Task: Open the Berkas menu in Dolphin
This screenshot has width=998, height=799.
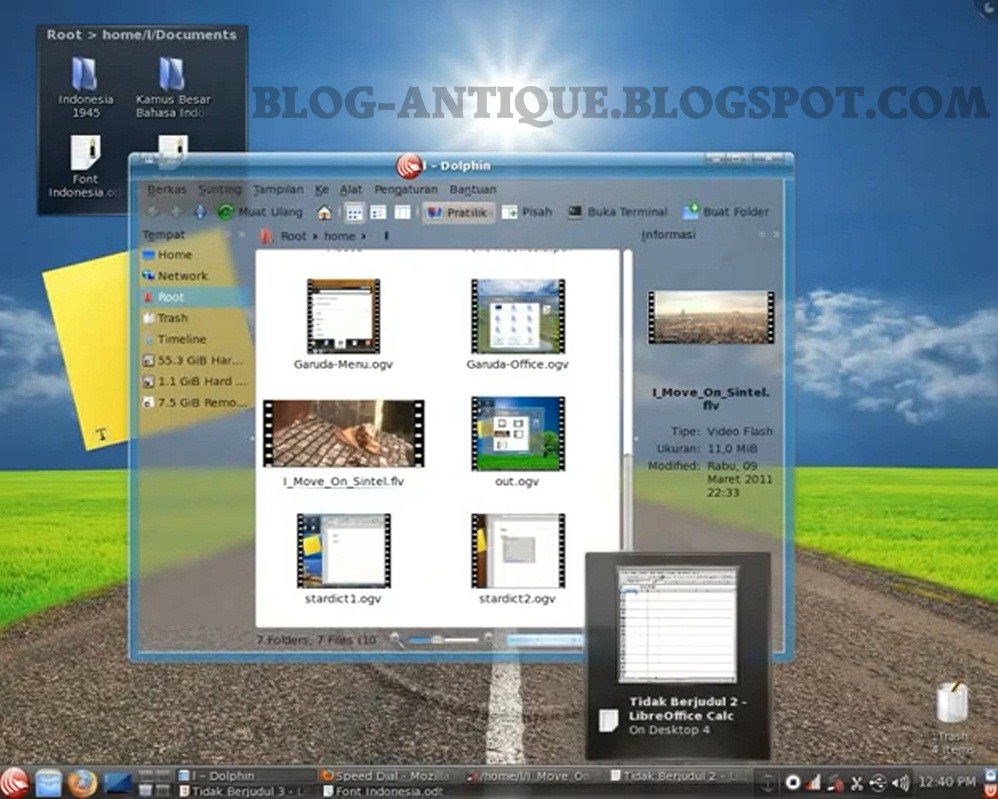Action: click(167, 189)
